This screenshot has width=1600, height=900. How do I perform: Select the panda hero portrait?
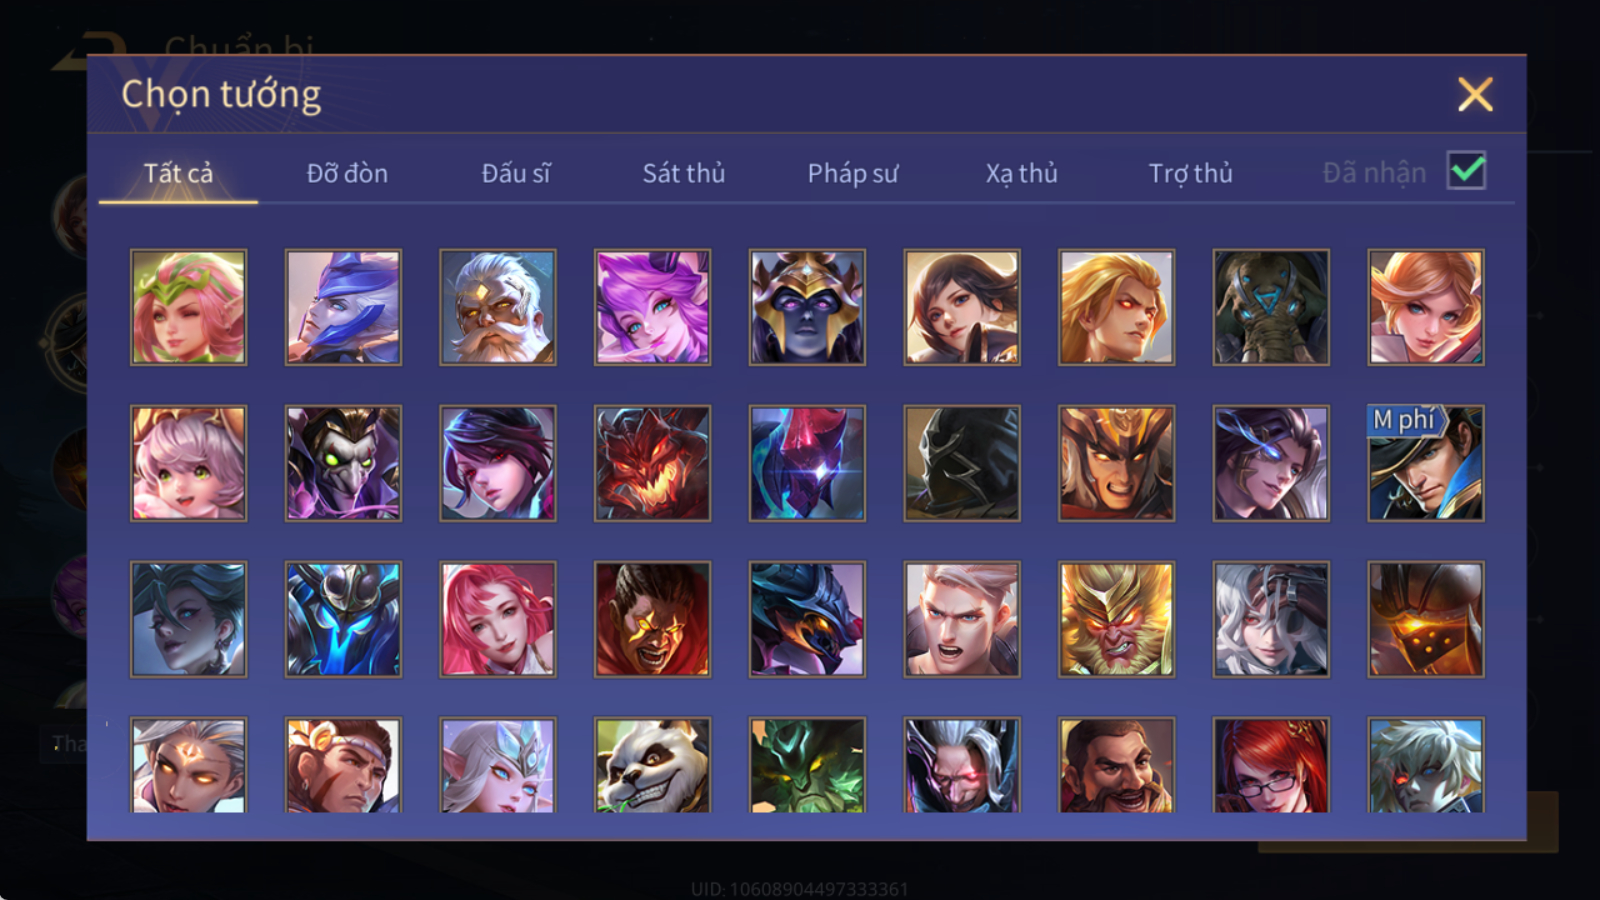(652, 765)
